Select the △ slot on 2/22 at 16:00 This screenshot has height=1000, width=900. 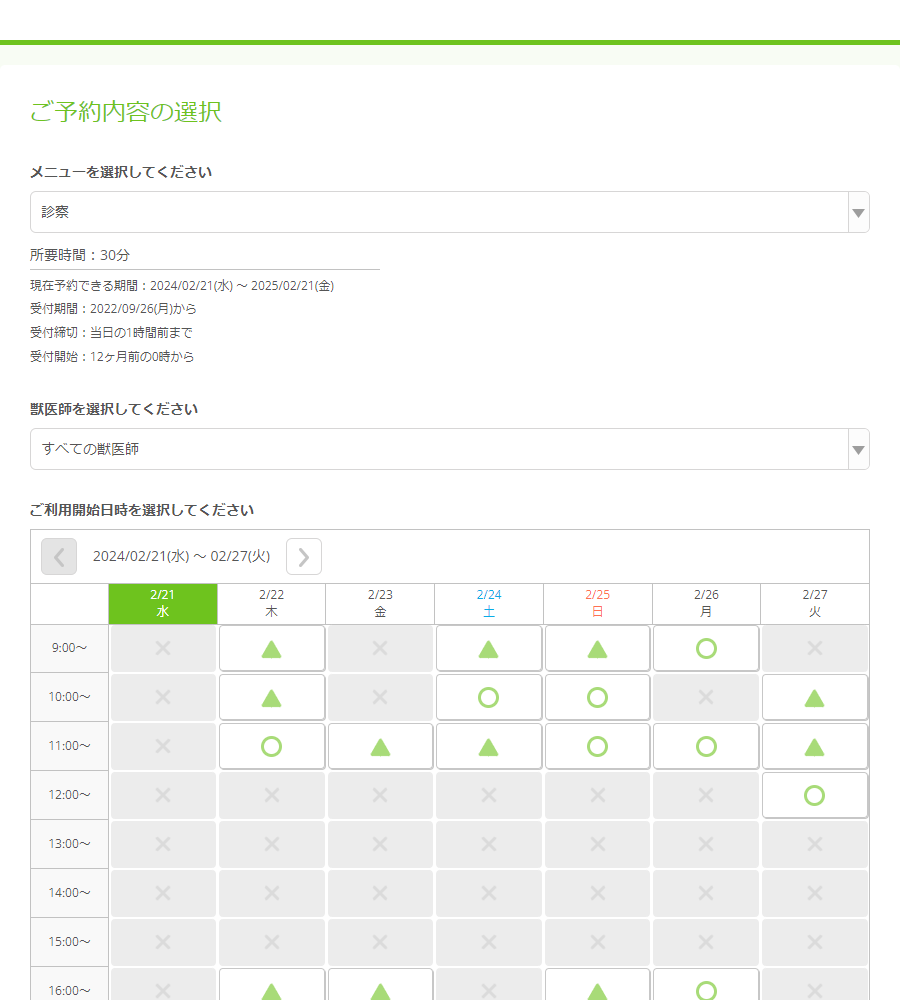tap(272, 989)
